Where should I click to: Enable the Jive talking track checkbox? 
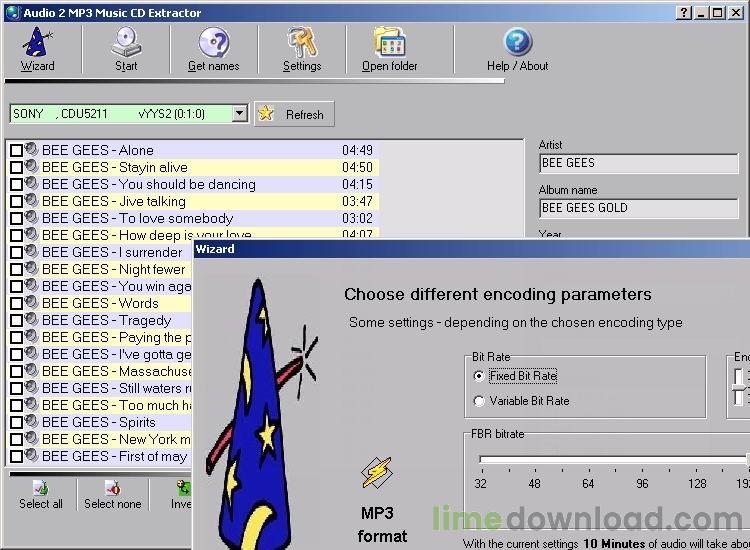[x=16, y=202]
